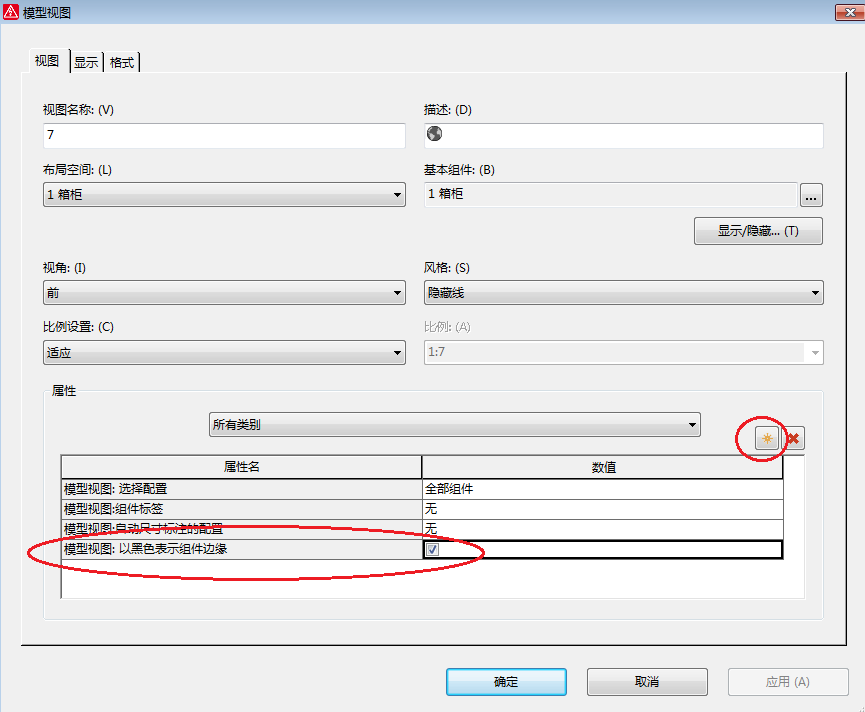Click the globe icon in description field
The width and height of the screenshot is (865, 712).
pyautogui.click(x=434, y=135)
